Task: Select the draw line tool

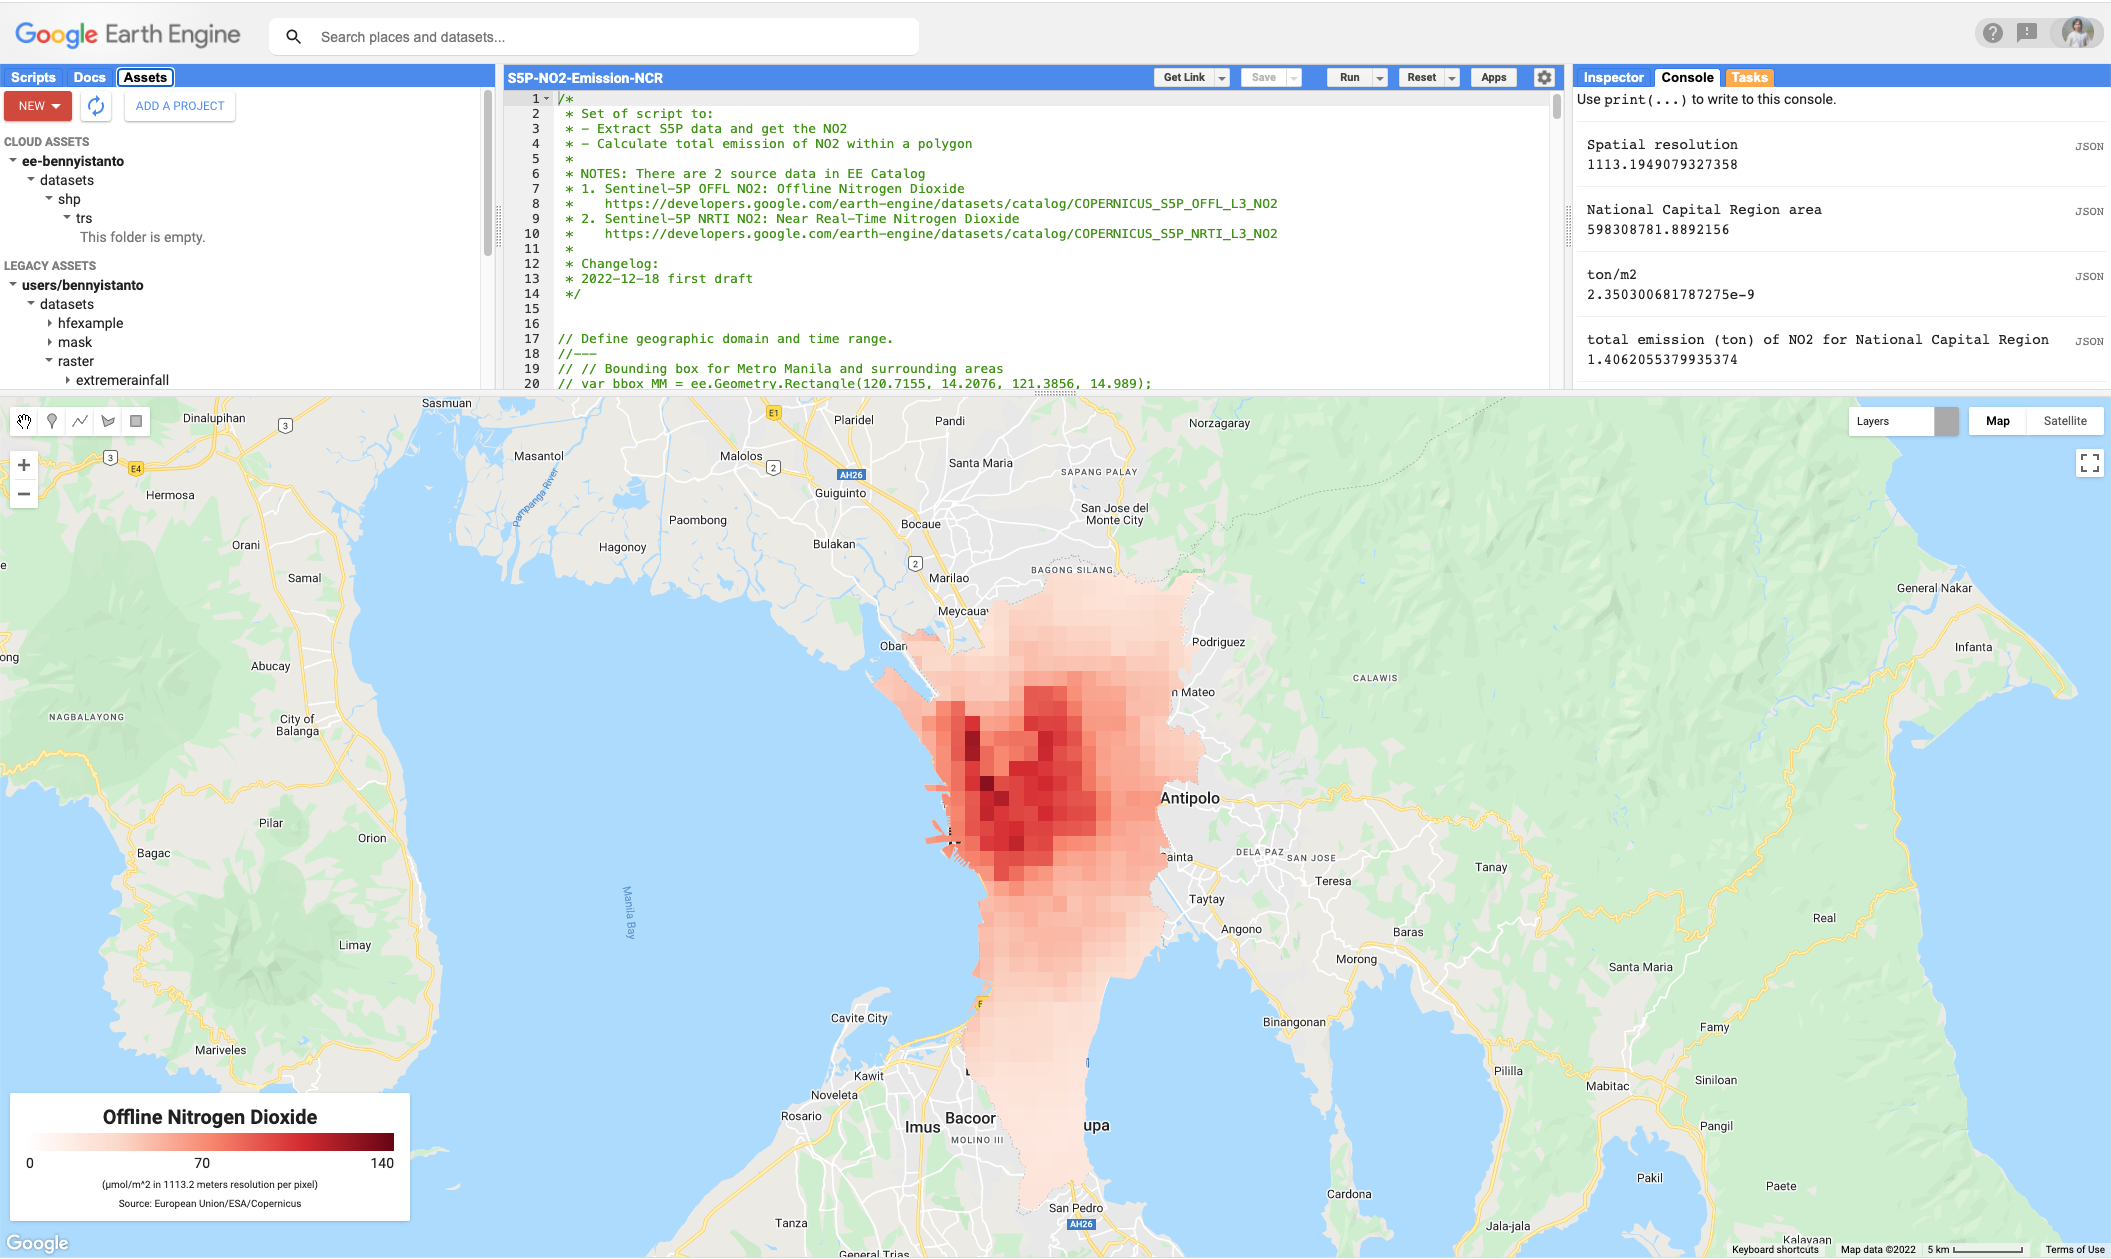Action: tap(80, 421)
